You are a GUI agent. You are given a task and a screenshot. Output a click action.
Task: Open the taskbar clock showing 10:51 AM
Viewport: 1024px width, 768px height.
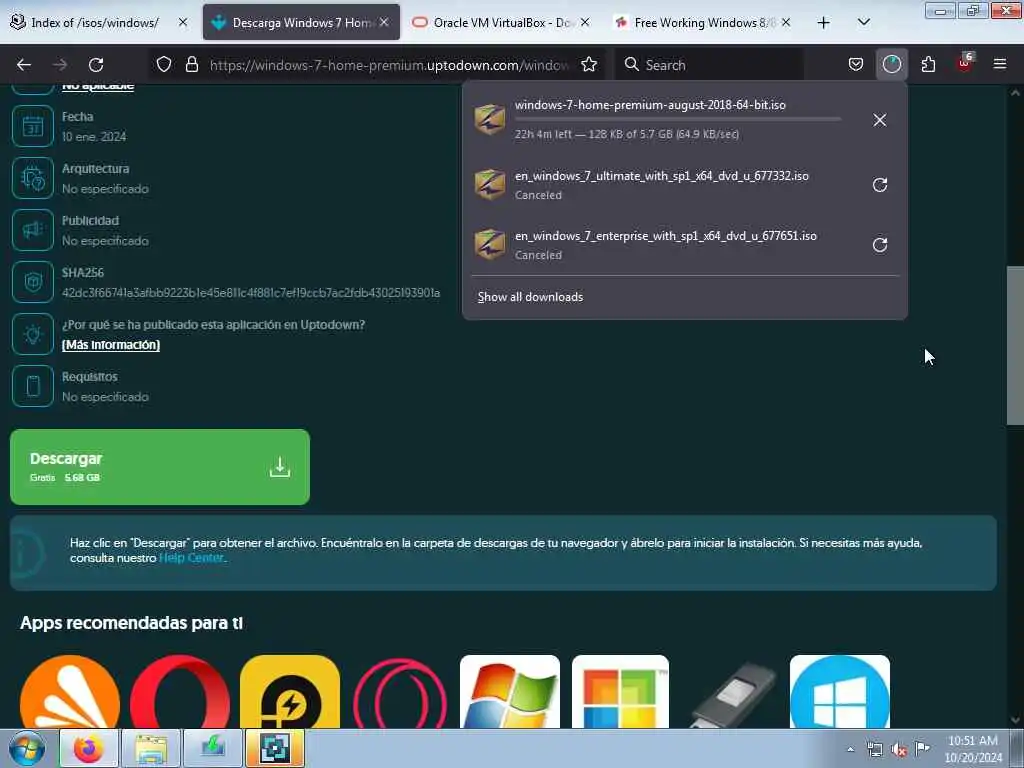tap(973, 749)
